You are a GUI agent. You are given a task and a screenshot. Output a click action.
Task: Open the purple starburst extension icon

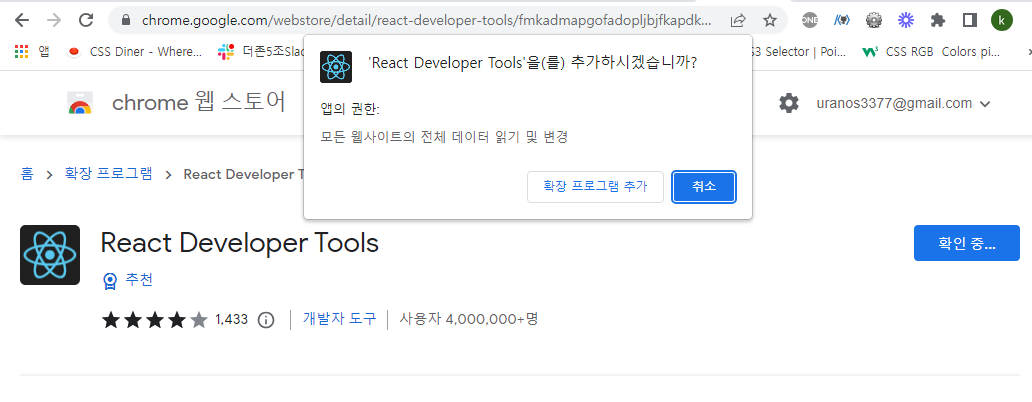(x=906, y=20)
